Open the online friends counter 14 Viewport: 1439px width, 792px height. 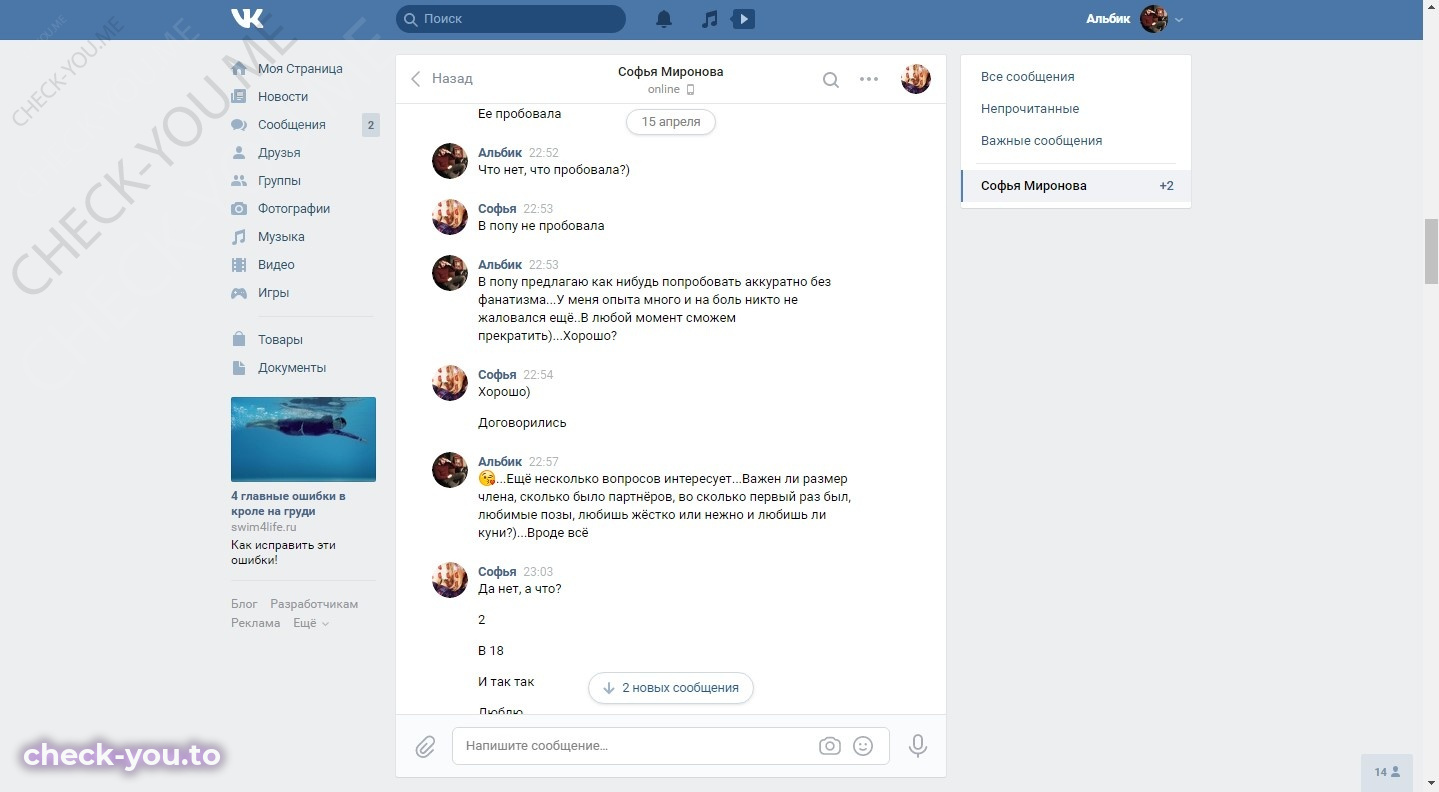pos(1387,772)
